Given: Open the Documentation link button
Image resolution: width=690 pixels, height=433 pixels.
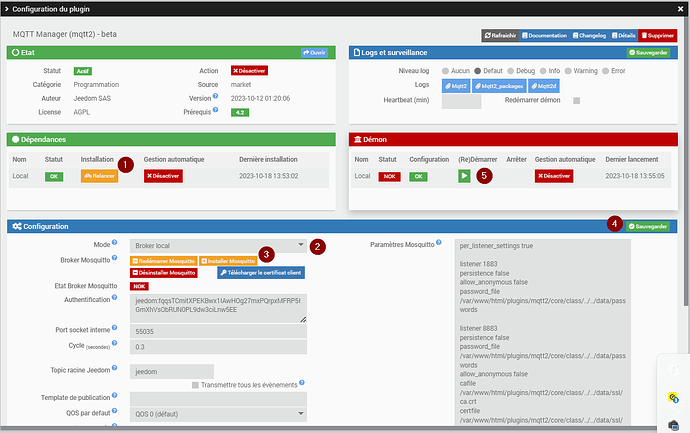Looking at the screenshot, I should coord(545,36).
